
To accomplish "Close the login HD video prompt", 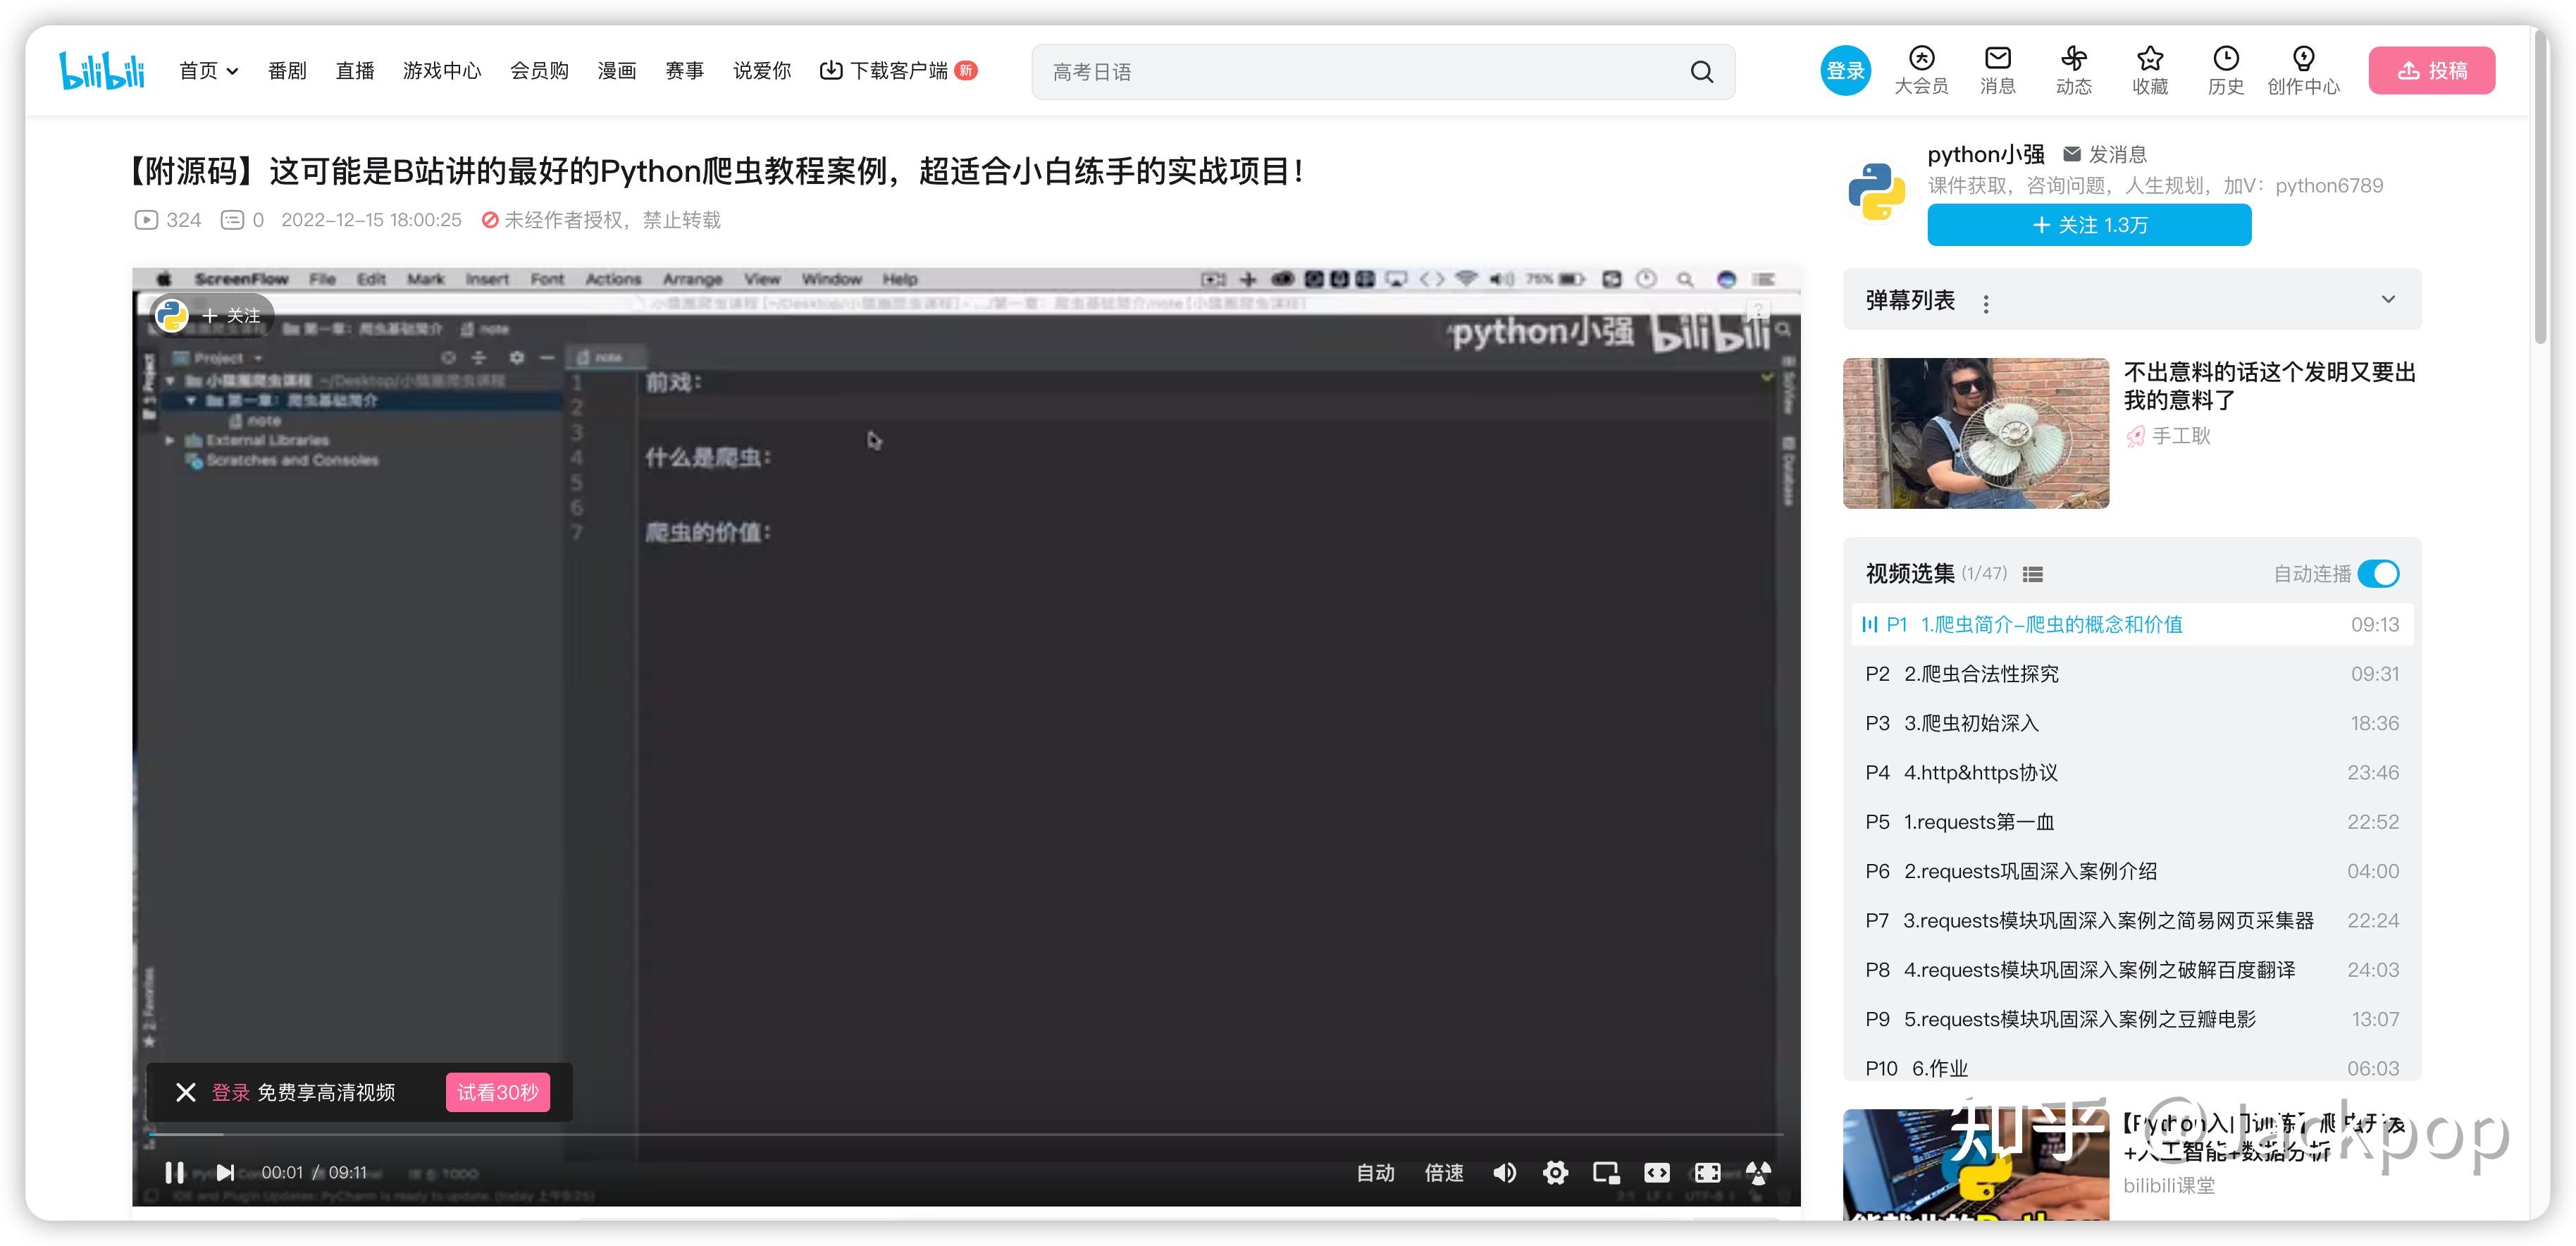I will [x=185, y=1092].
